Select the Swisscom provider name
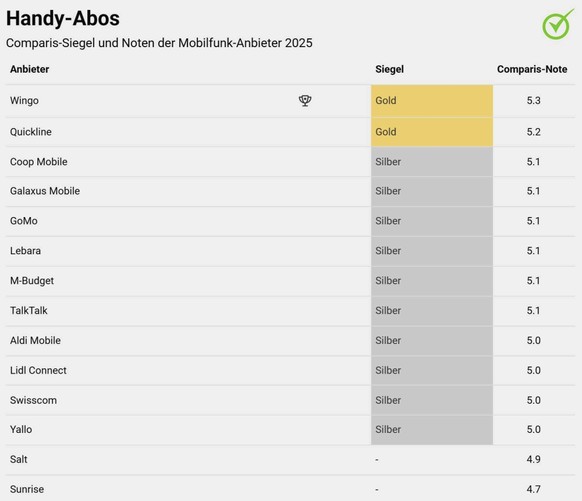Screen dimensions: 582x501 (x=33, y=400)
